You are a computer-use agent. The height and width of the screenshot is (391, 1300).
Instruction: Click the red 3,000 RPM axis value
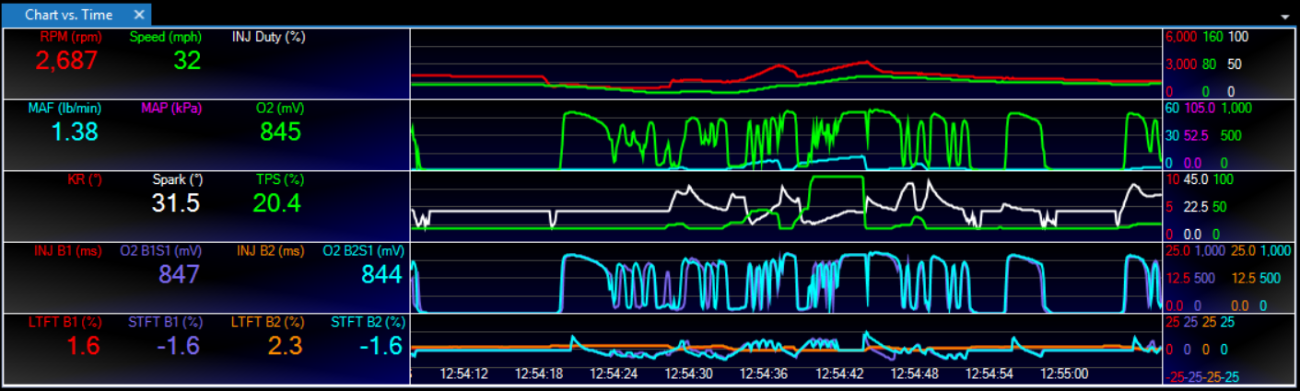(1181, 64)
